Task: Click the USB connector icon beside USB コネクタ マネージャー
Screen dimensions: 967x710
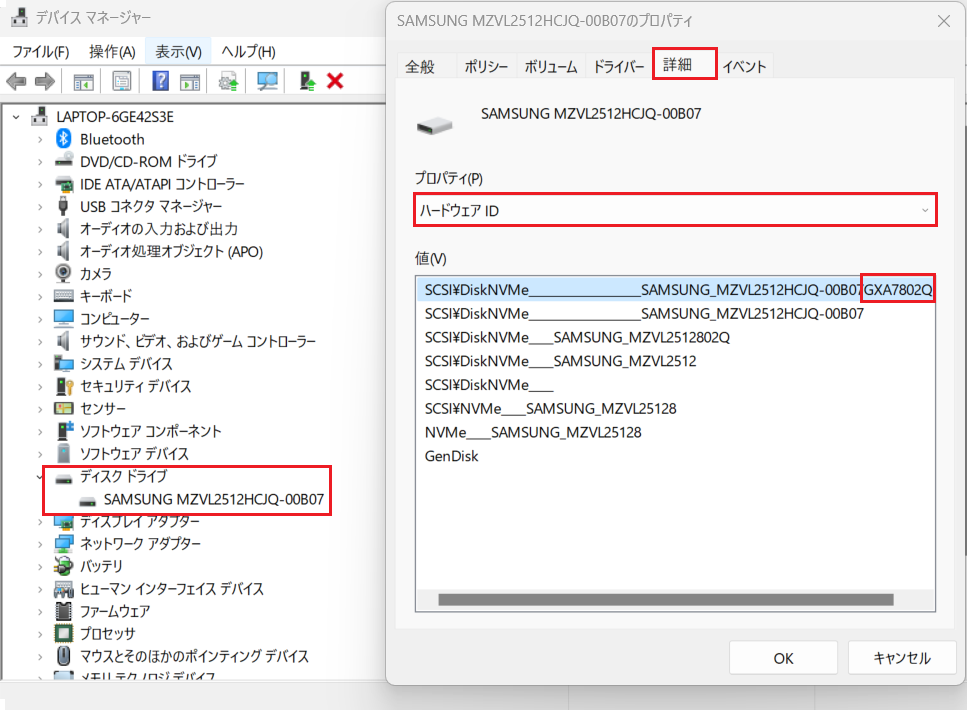Action: pyautogui.click(x=63, y=206)
